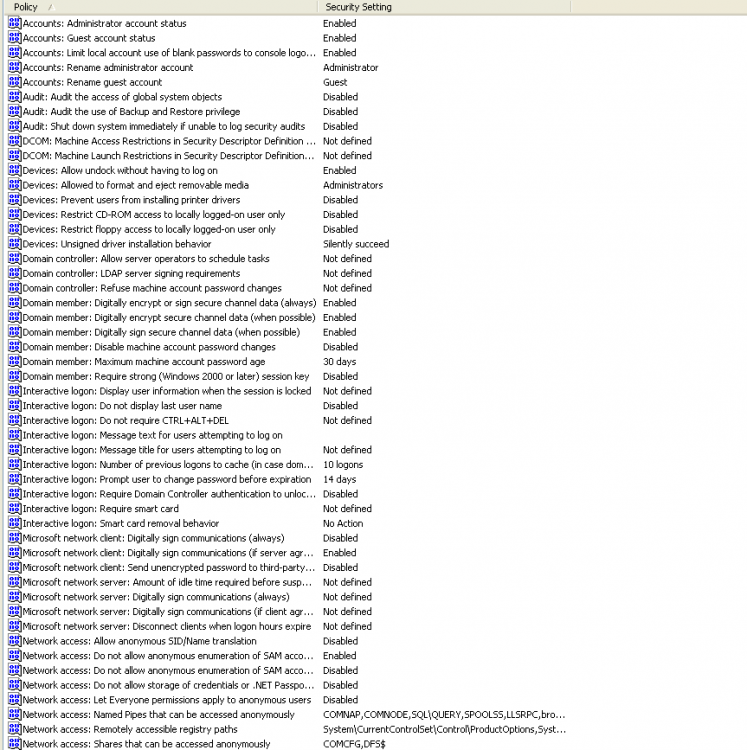Select the icon of Devices: Allow undock without having to log on
This screenshot has width=747, height=750.
[15, 170]
